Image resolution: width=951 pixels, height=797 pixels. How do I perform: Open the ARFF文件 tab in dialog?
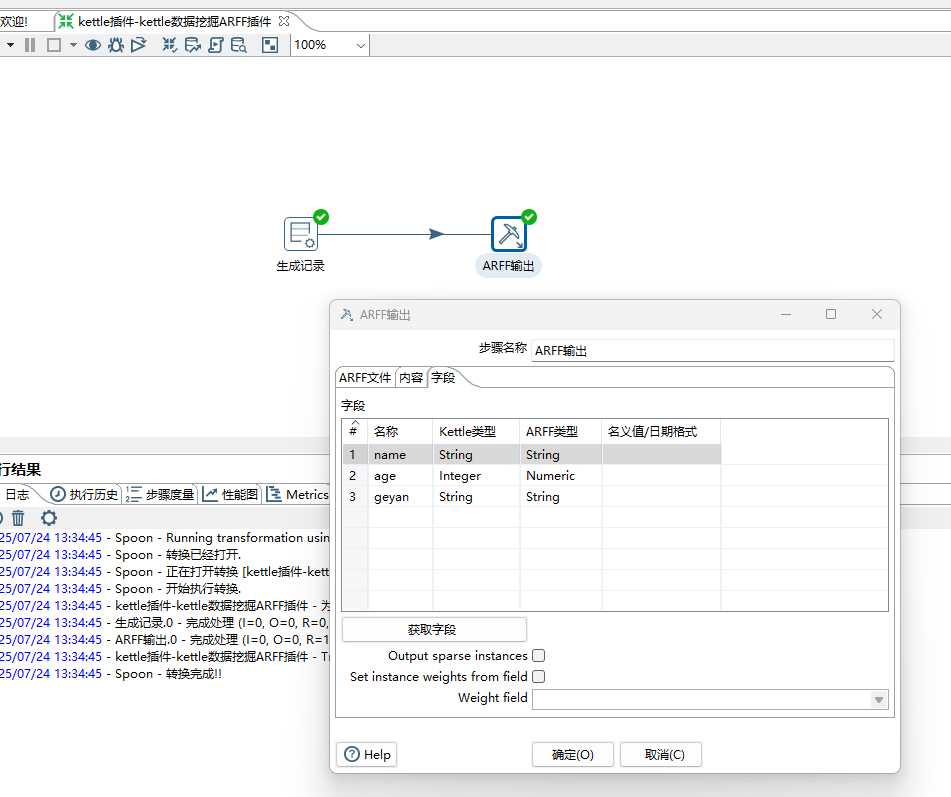pos(365,378)
